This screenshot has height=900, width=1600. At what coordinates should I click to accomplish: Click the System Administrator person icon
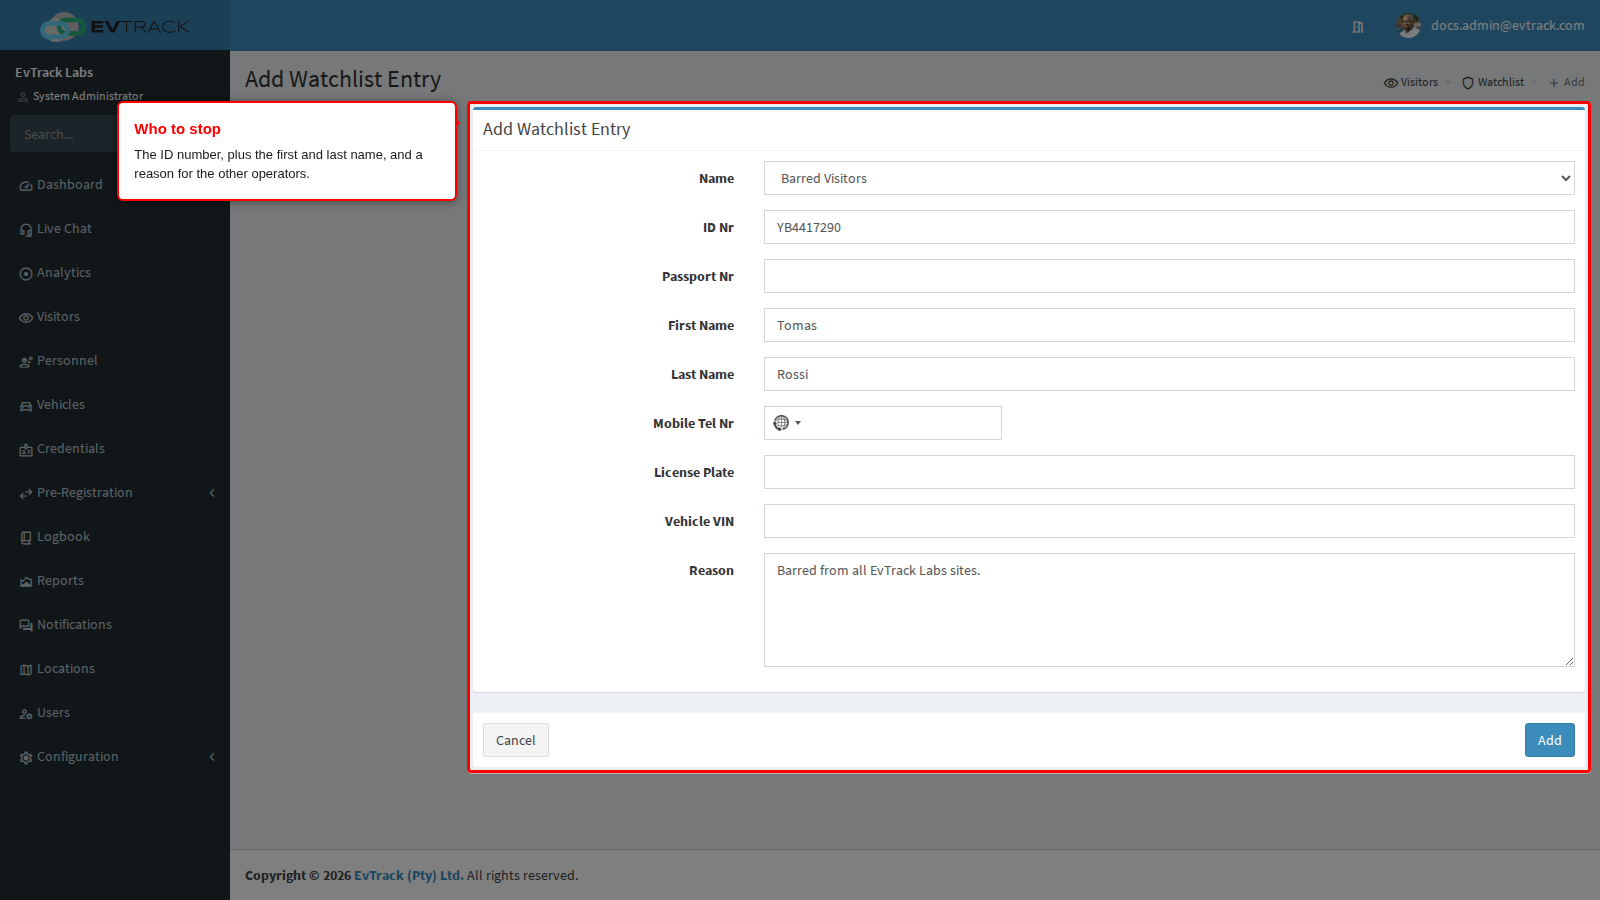tap(23, 97)
